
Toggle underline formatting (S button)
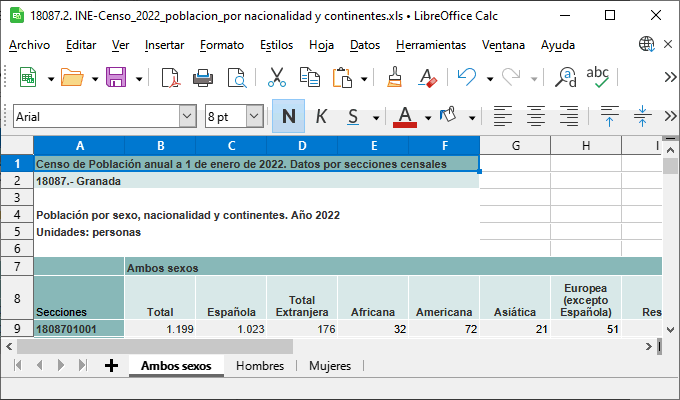353,116
